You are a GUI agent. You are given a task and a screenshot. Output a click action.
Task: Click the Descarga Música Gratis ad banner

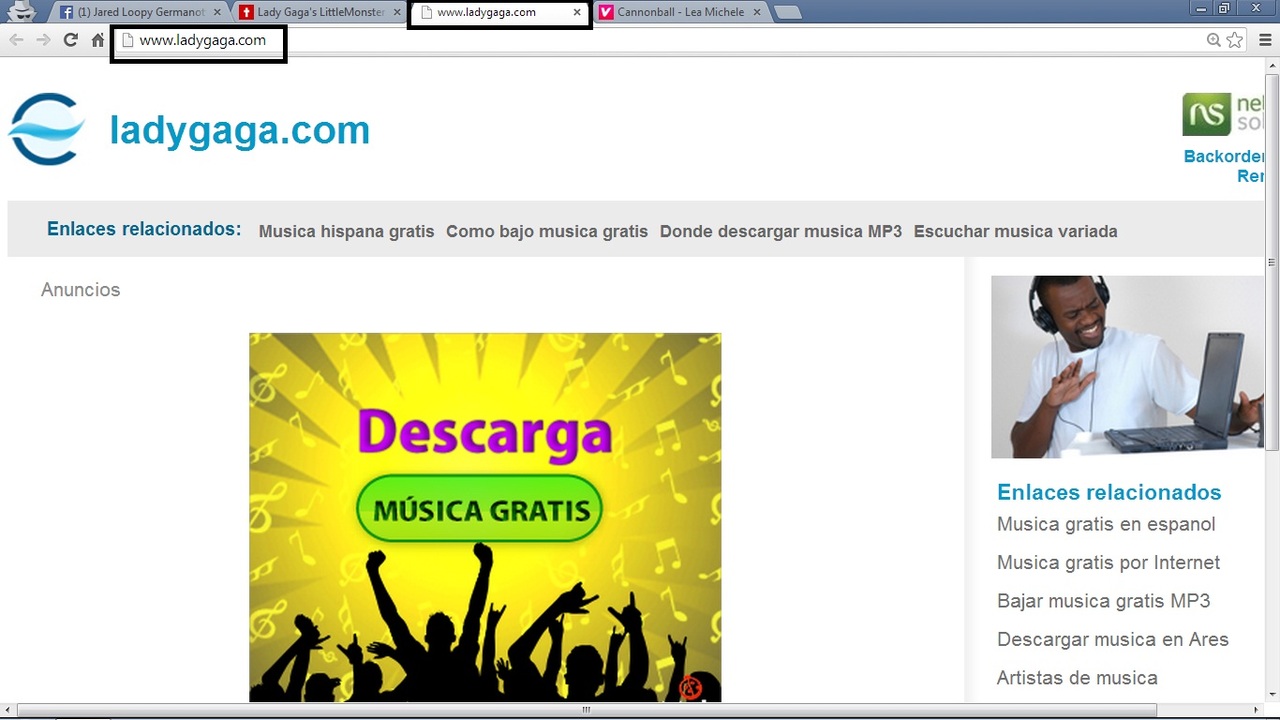(x=485, y=517)
